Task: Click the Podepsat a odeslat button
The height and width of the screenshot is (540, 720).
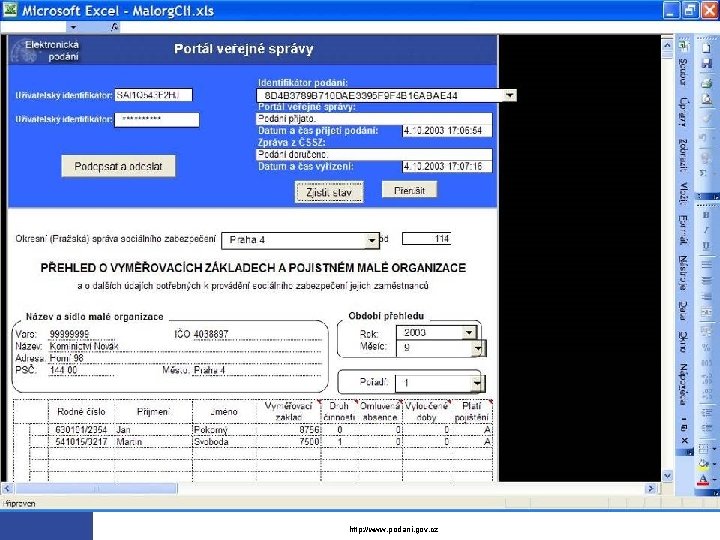Action: [118, 166]
